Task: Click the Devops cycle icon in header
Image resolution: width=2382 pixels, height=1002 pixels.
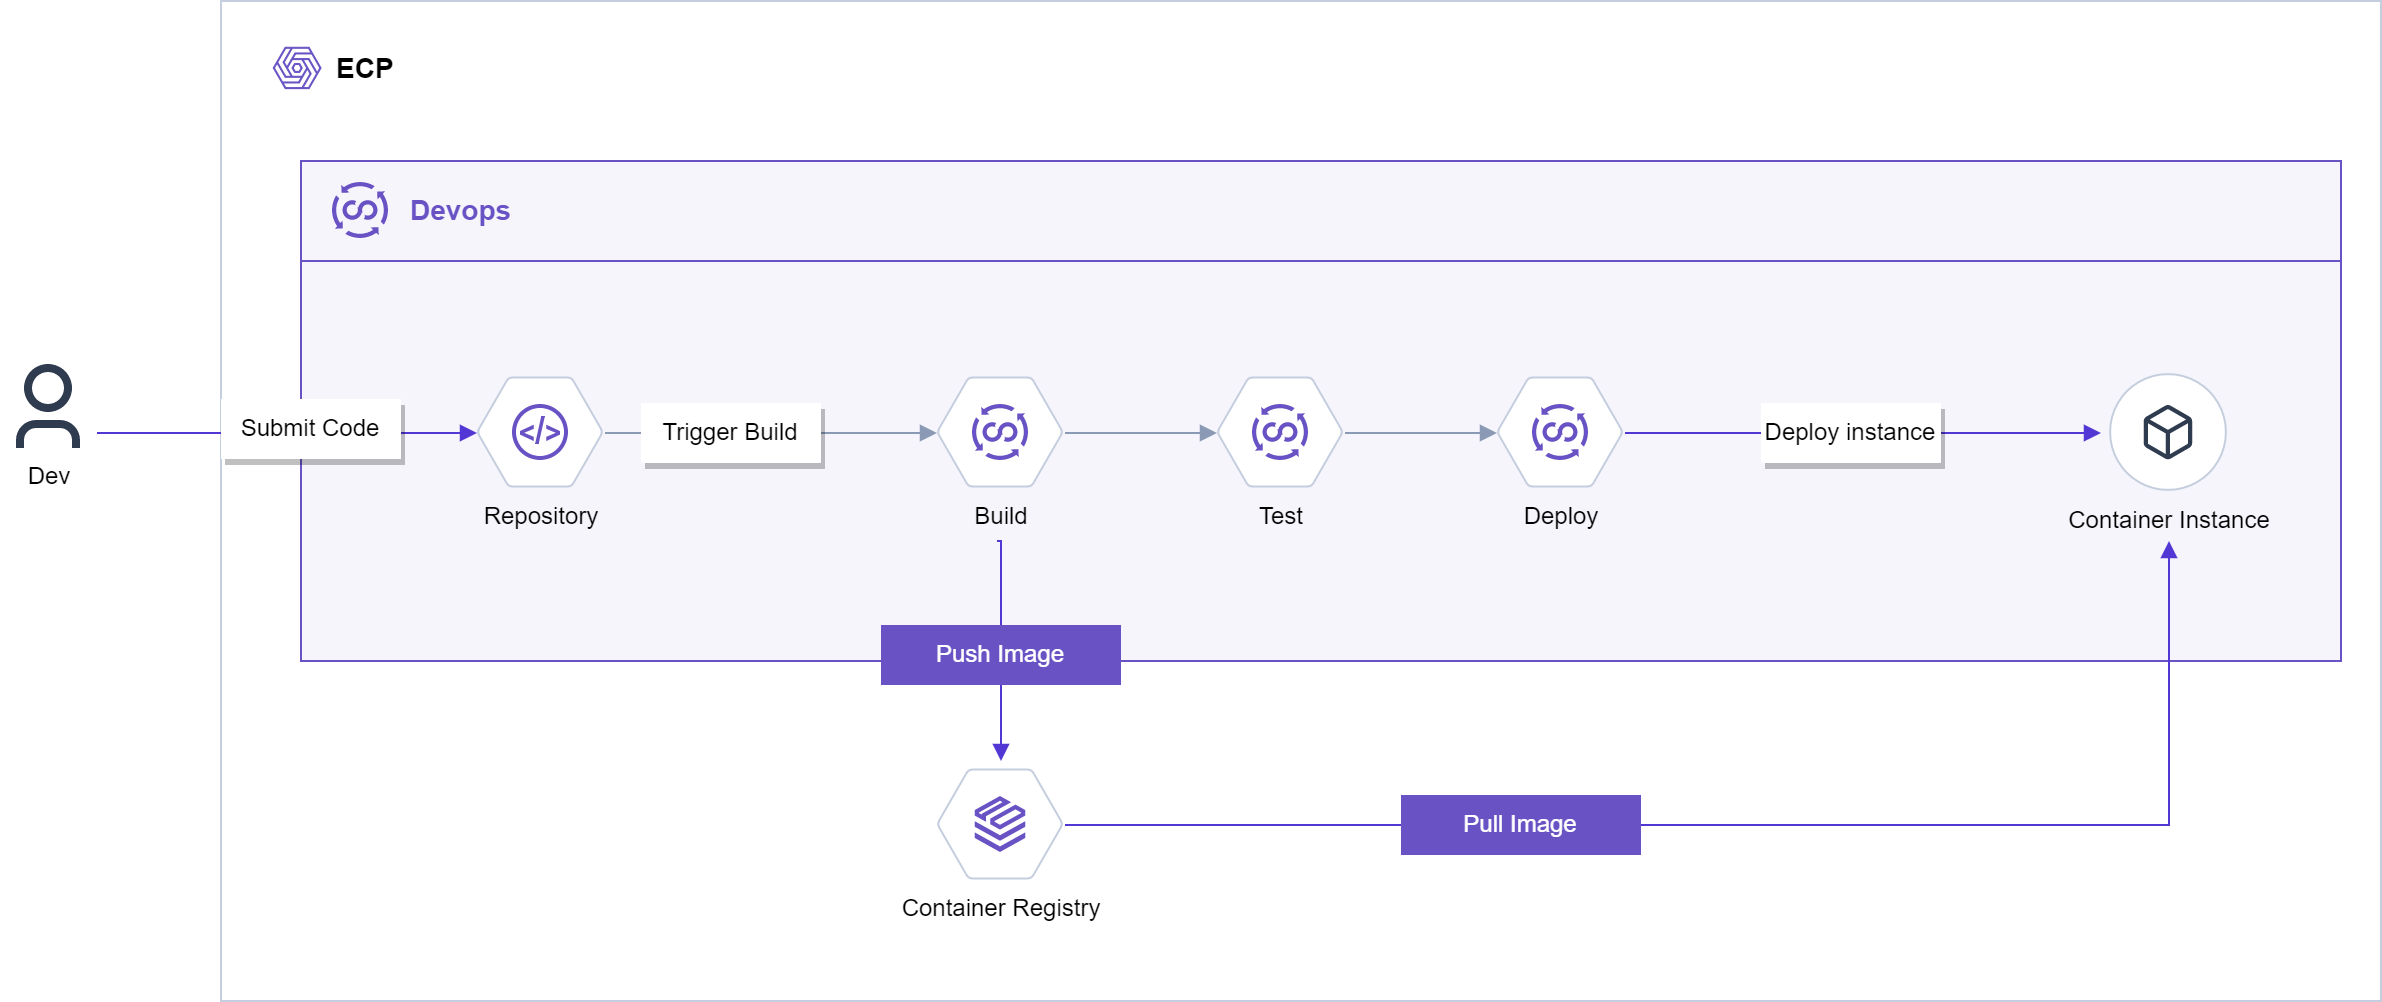Action: [360, 210]
